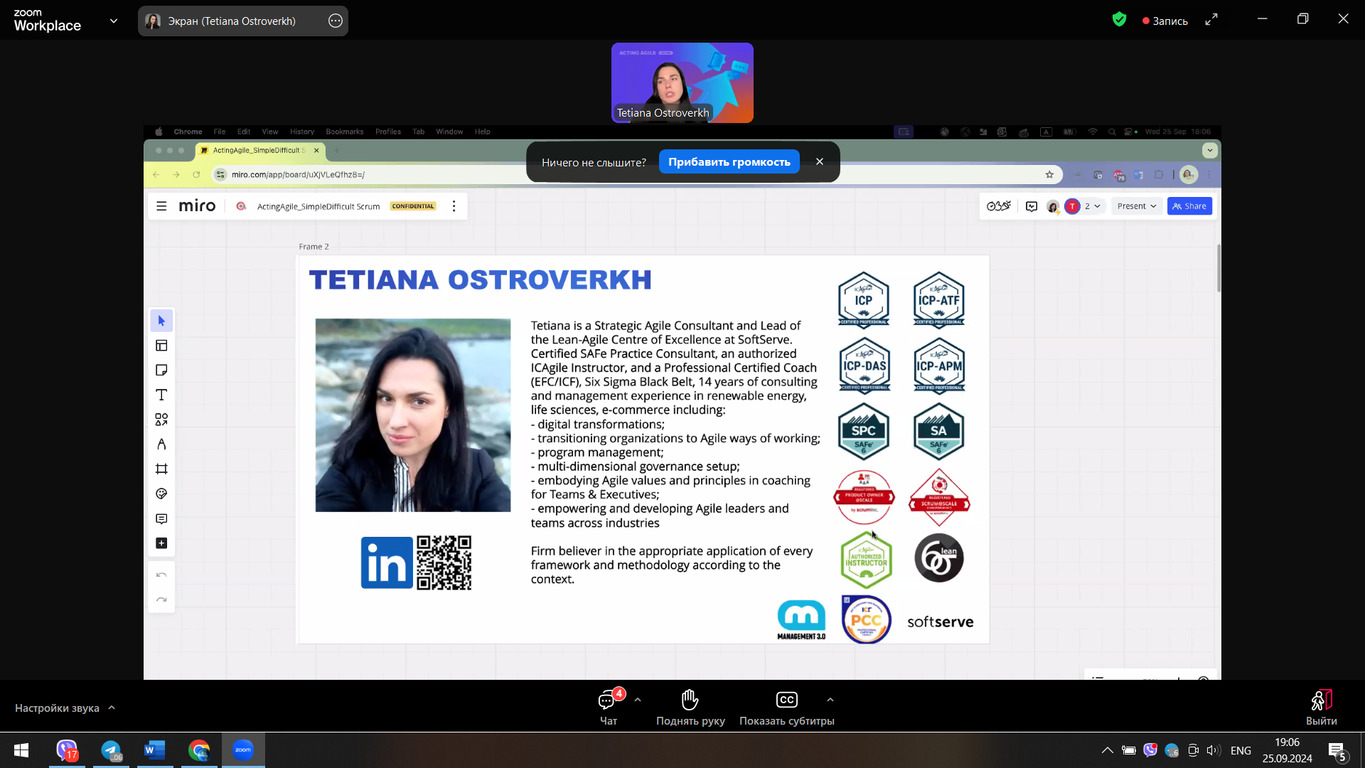Open Telegram from taskbar
The height and width of the screenshot is (768, 1365).
pos(111,750)
